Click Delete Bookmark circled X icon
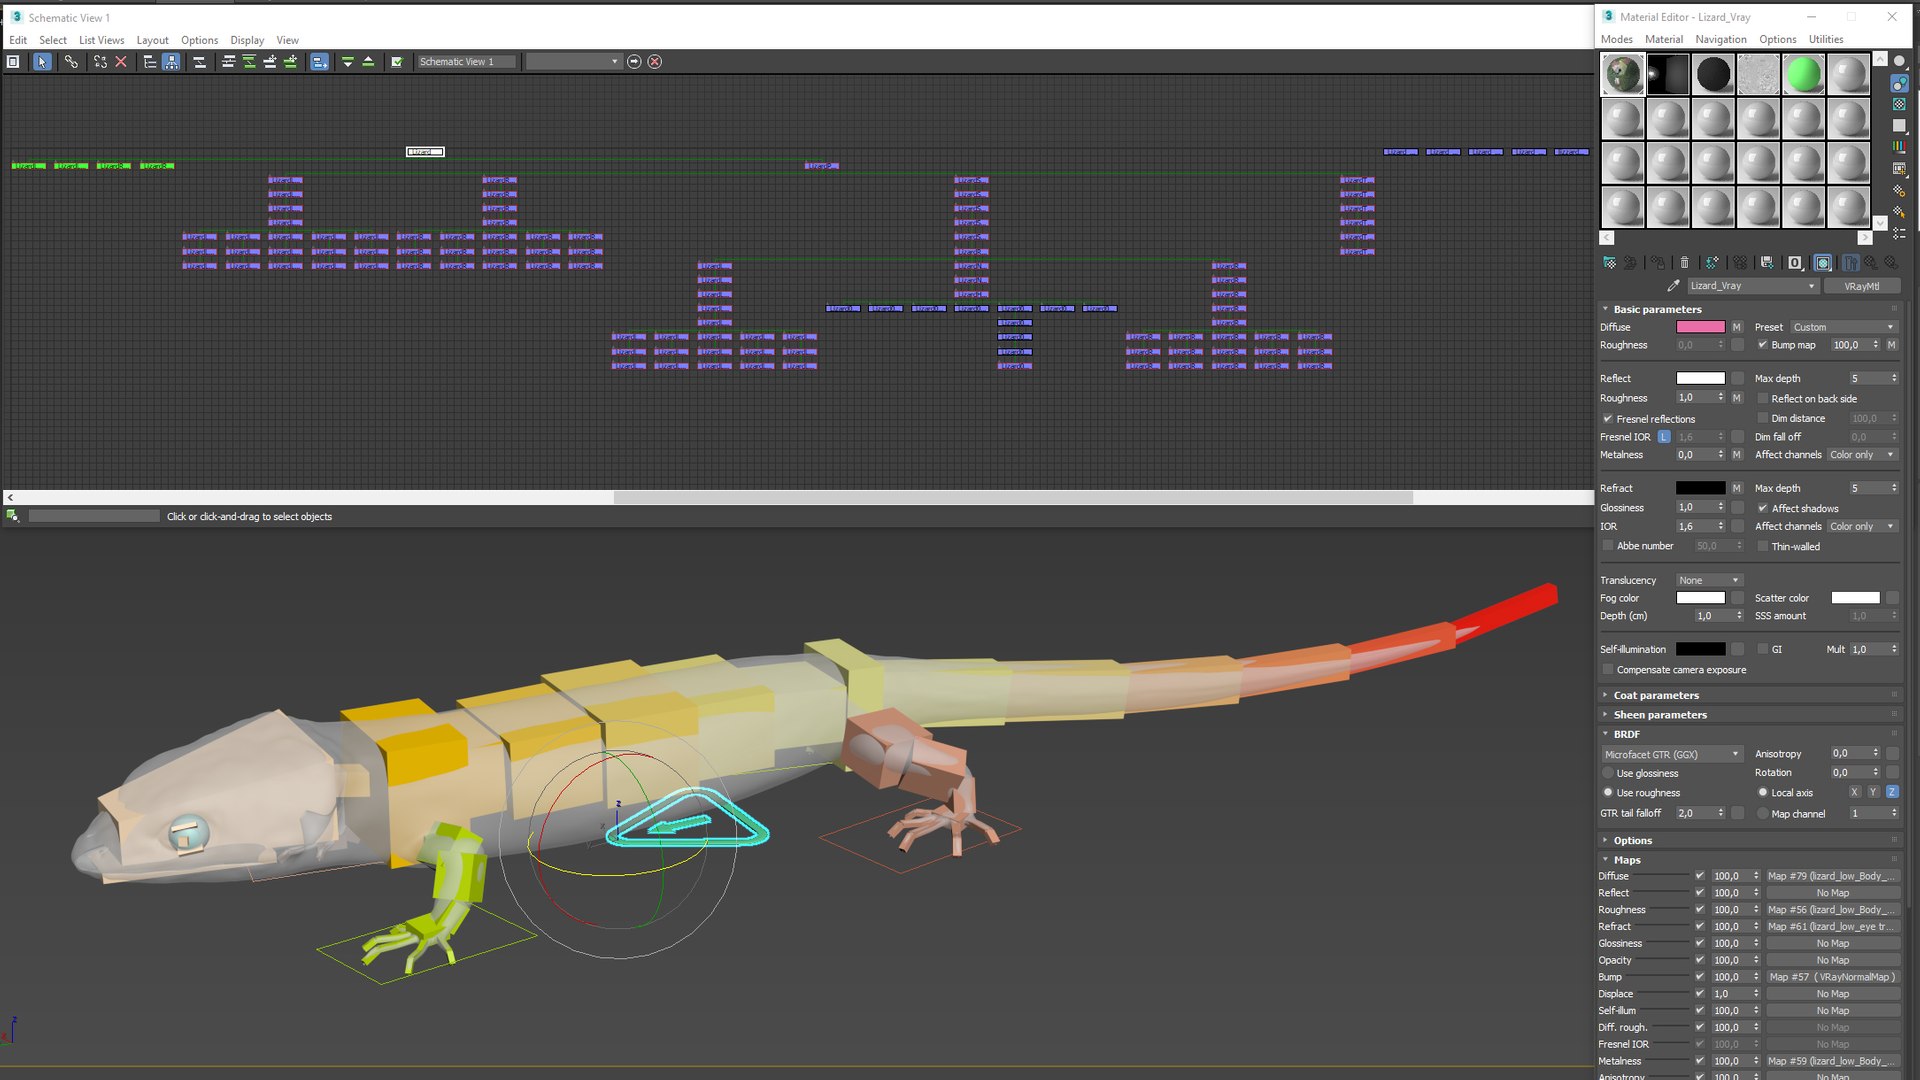Viewport: 1920px width, 1080px height. 655,62
